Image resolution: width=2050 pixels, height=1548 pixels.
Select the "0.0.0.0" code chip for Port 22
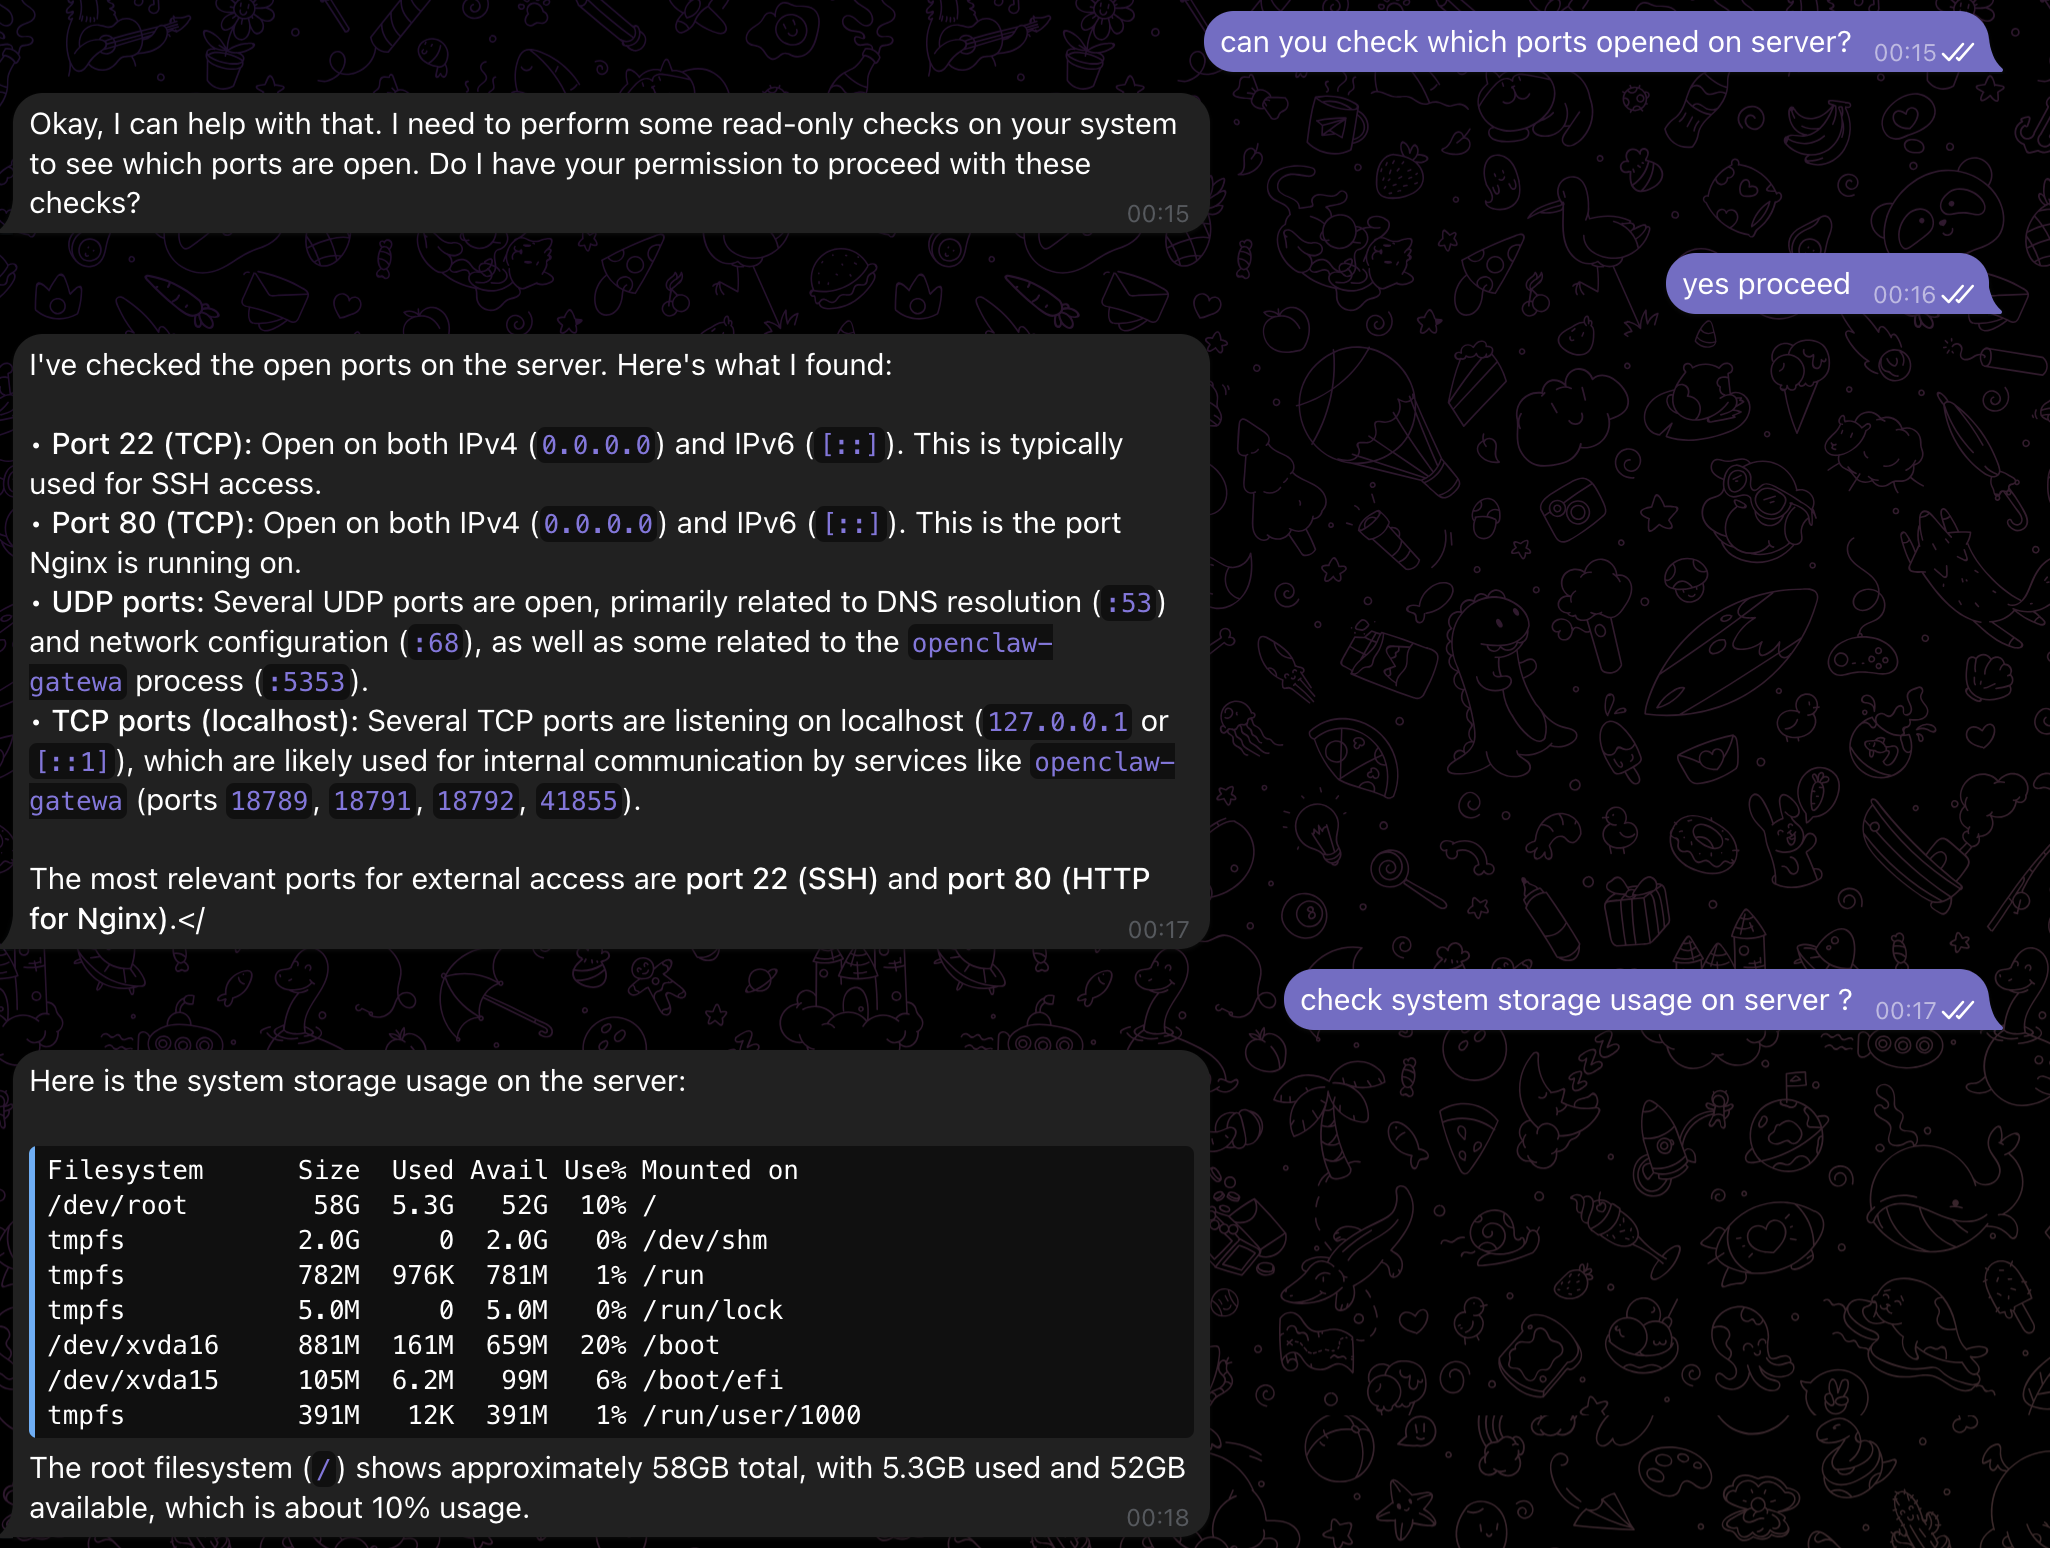596,444
